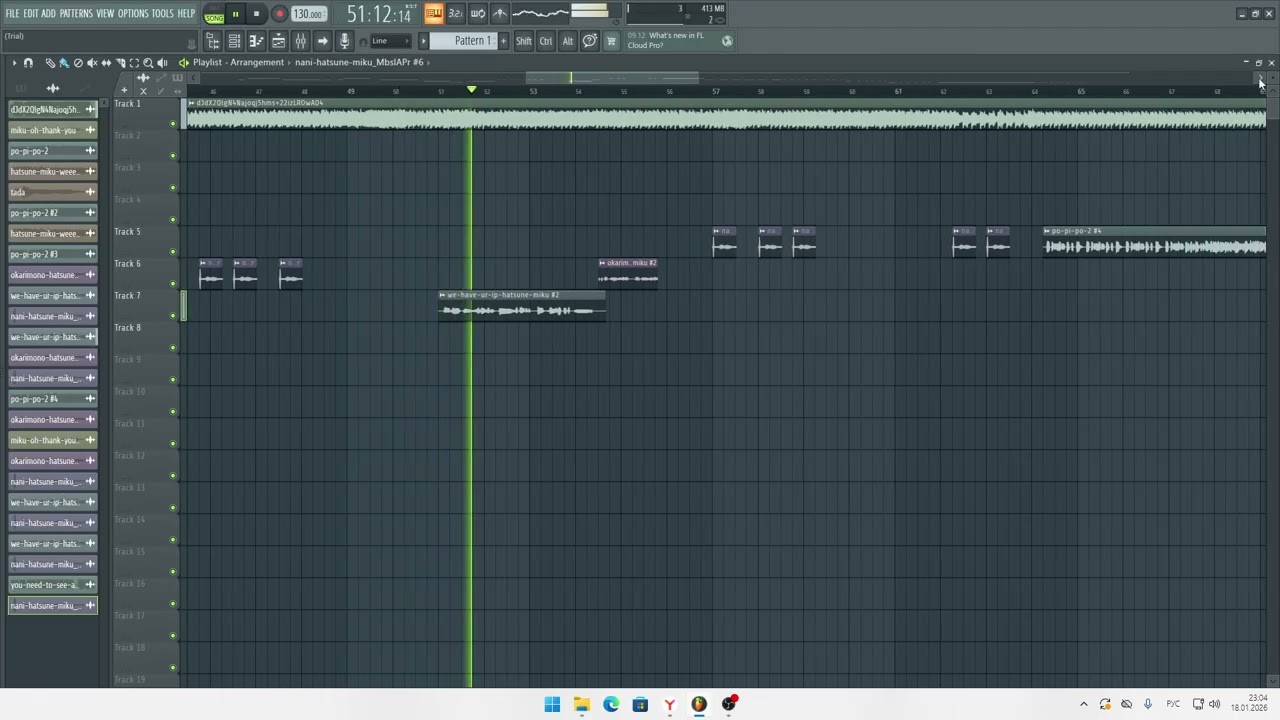The image size is (1280, 720).
Task: Select the slice tool
Action: pos(120,63)
